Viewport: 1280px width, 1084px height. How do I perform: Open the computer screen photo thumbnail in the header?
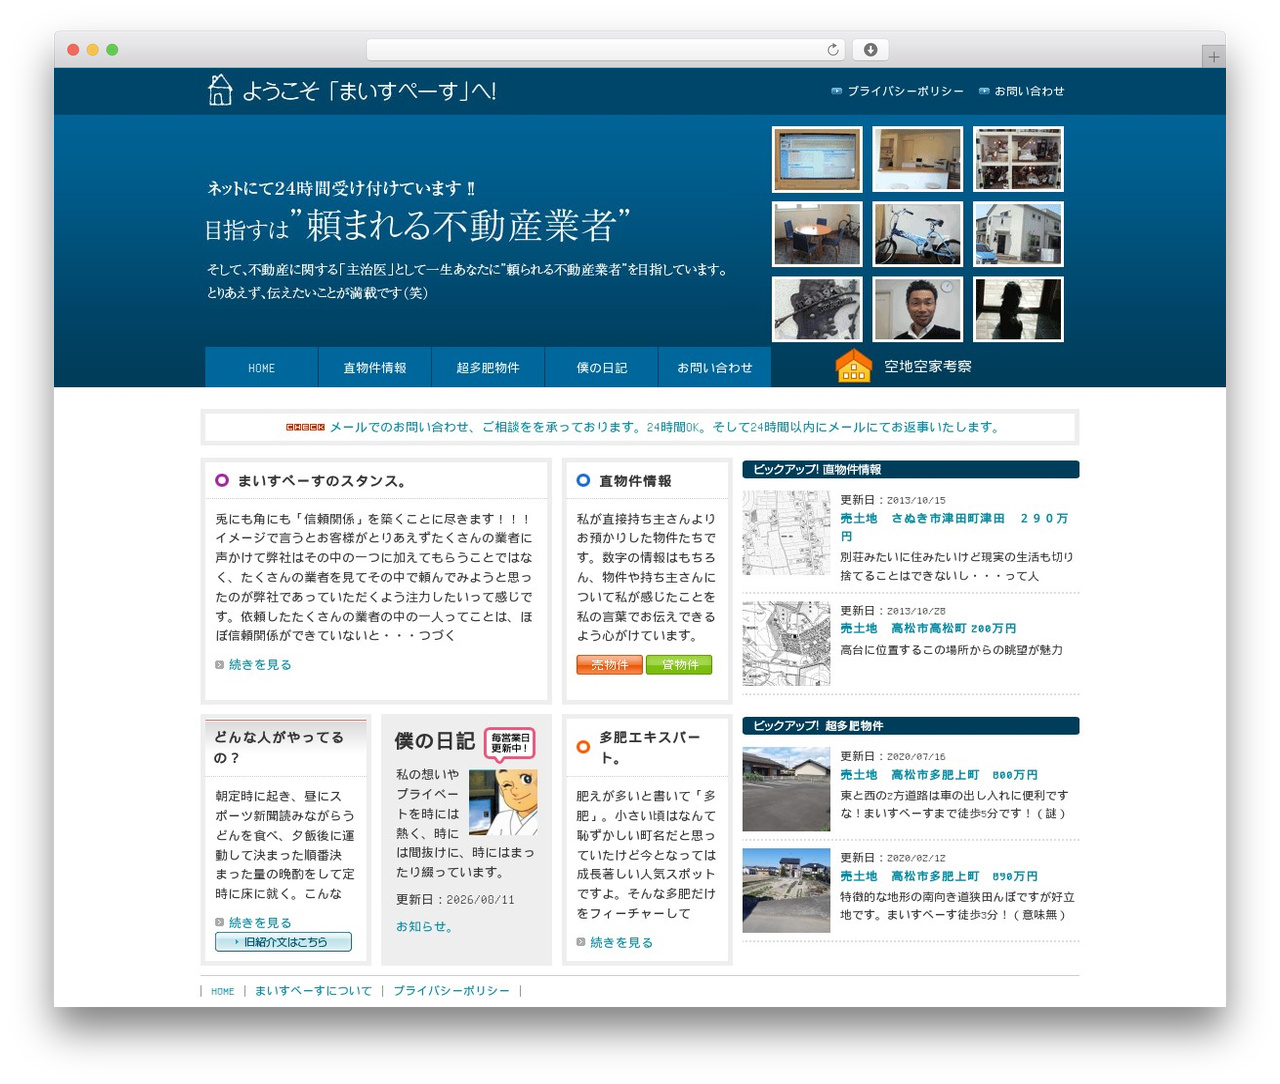click(x=817, y=159)
